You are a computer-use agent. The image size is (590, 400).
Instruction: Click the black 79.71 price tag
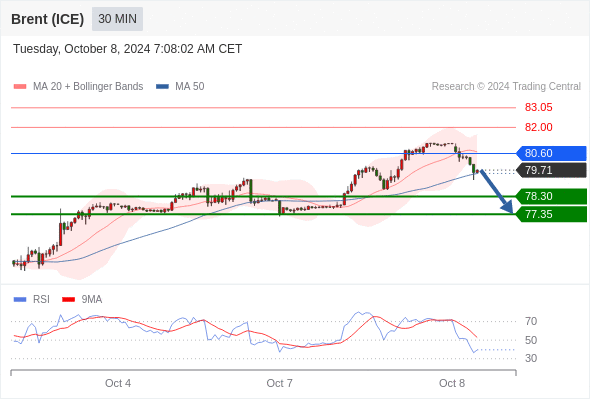tap(551, 170)
